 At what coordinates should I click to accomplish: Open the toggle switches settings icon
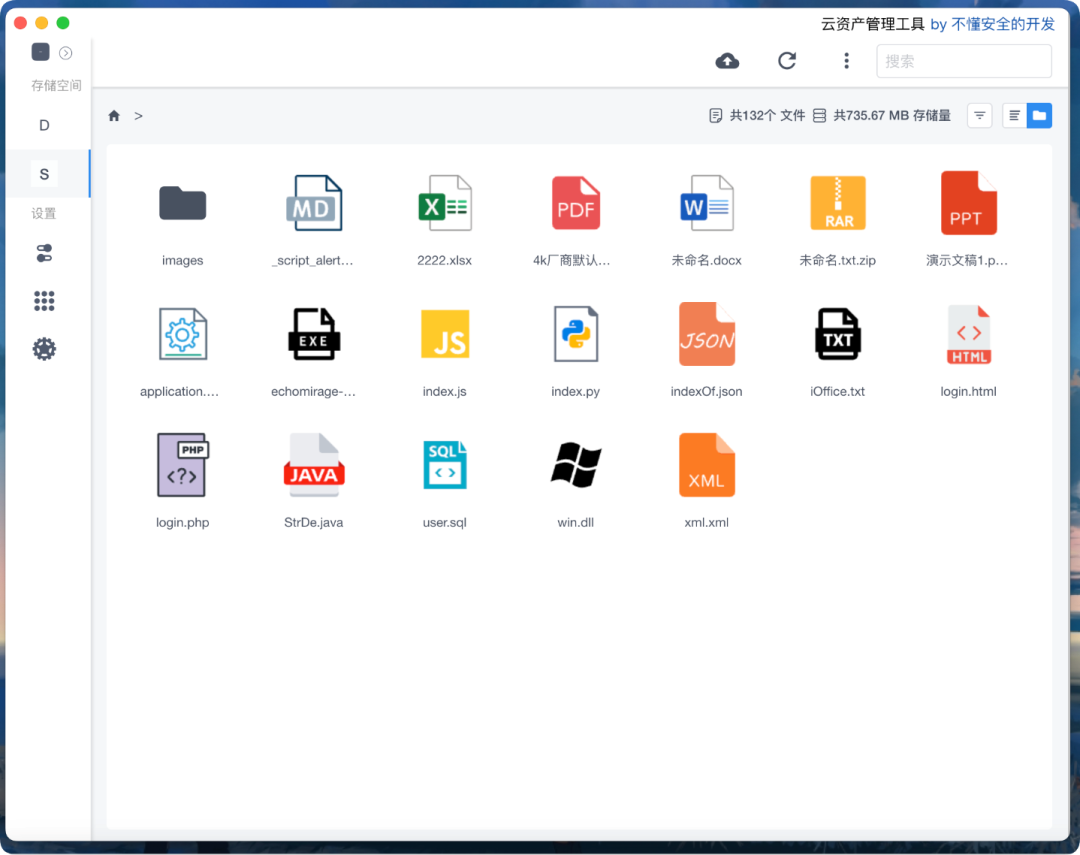(x=44, y=254)
